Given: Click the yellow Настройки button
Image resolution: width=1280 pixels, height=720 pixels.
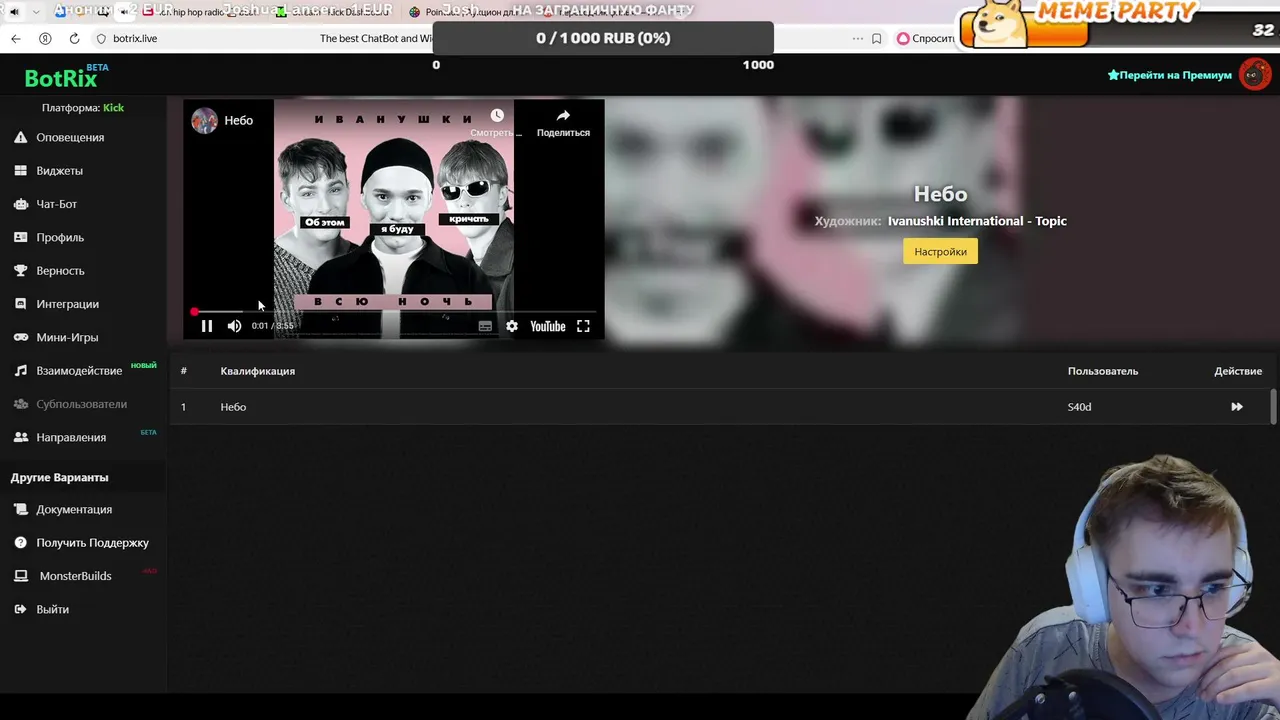Looking at the screenshot, I should (940, 252).
